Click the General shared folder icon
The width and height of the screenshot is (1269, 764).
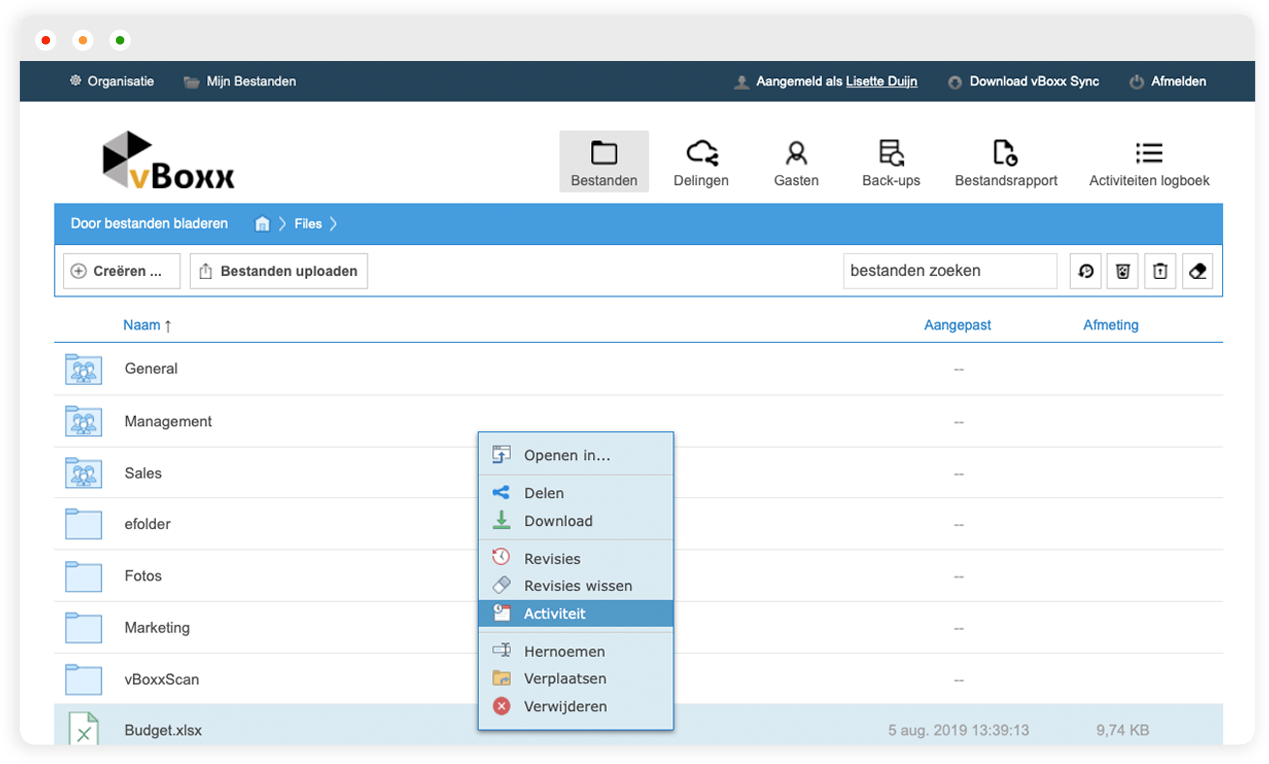point(84,369)
